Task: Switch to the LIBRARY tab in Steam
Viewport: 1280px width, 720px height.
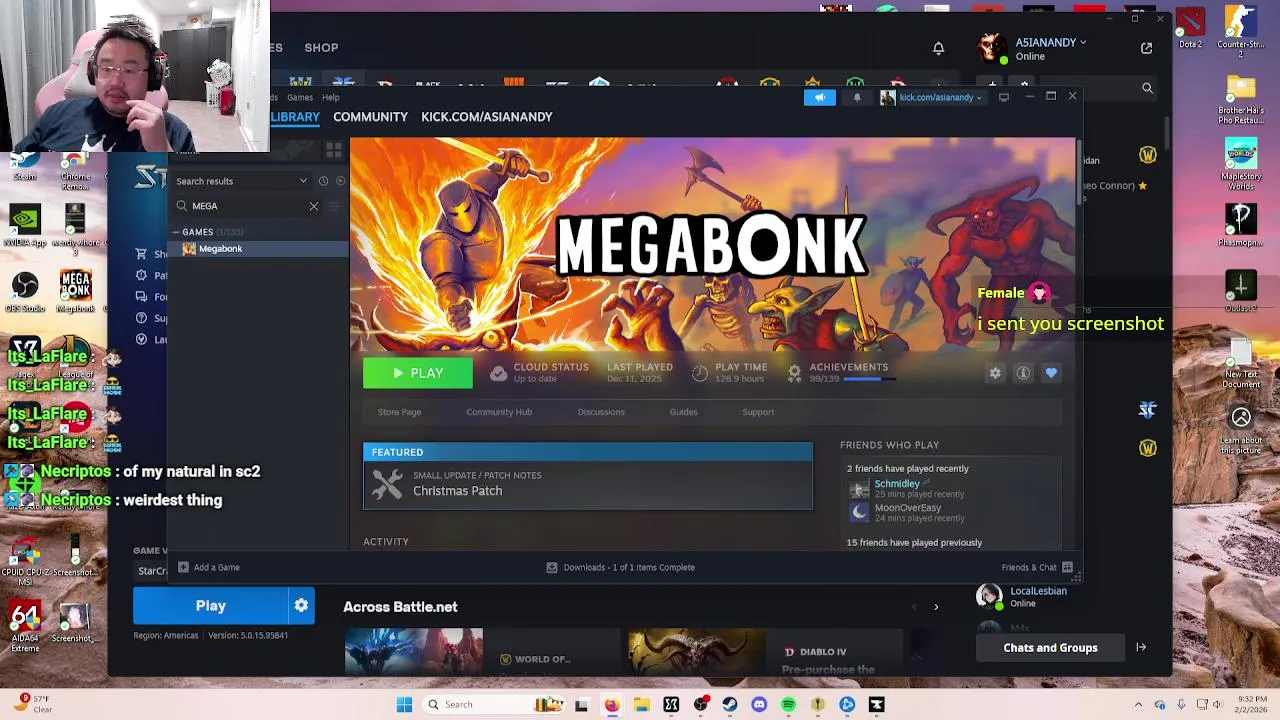Action: [x=295, y=117]
